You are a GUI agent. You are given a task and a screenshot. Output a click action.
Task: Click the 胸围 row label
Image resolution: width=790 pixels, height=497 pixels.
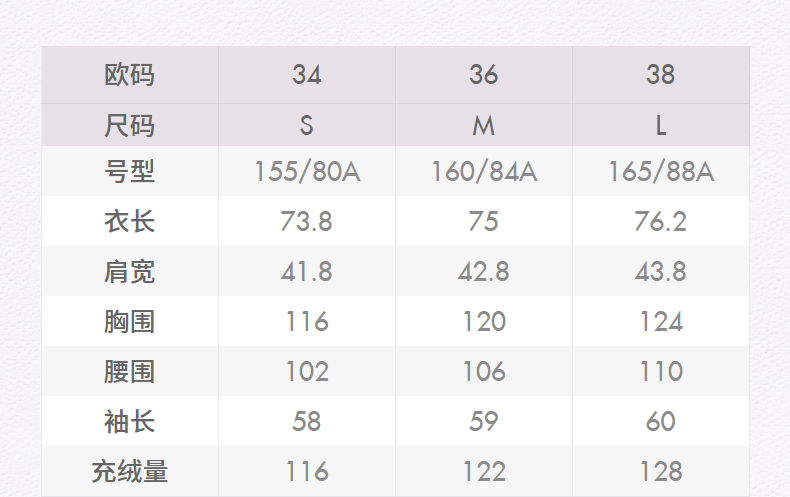[130, 321]
